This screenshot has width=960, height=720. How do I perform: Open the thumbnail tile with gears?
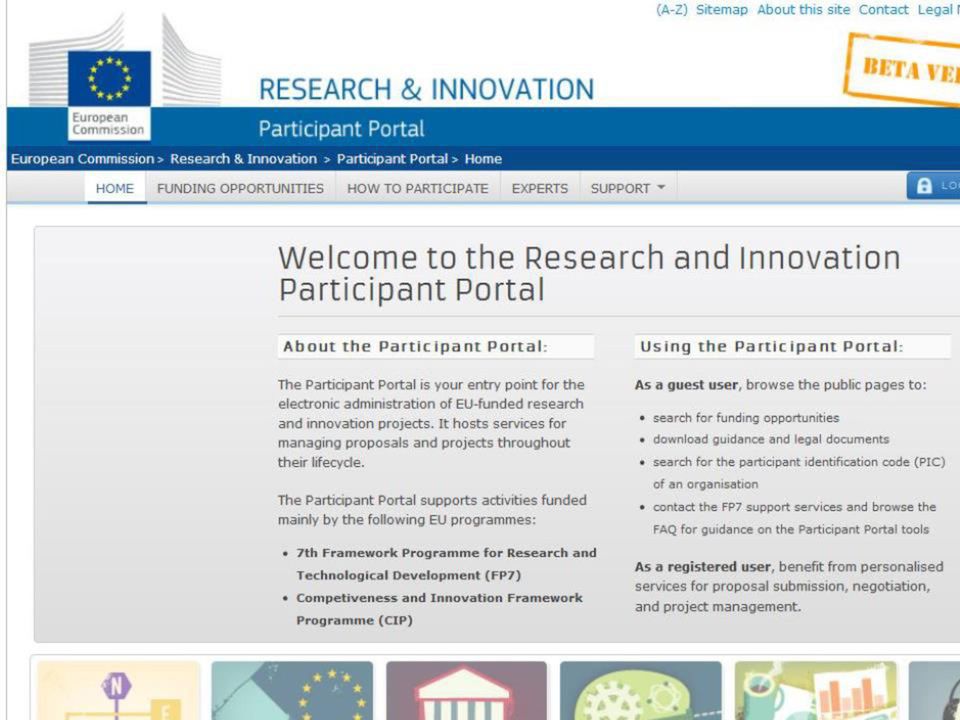pyautogui.click(x=640, y=690)
